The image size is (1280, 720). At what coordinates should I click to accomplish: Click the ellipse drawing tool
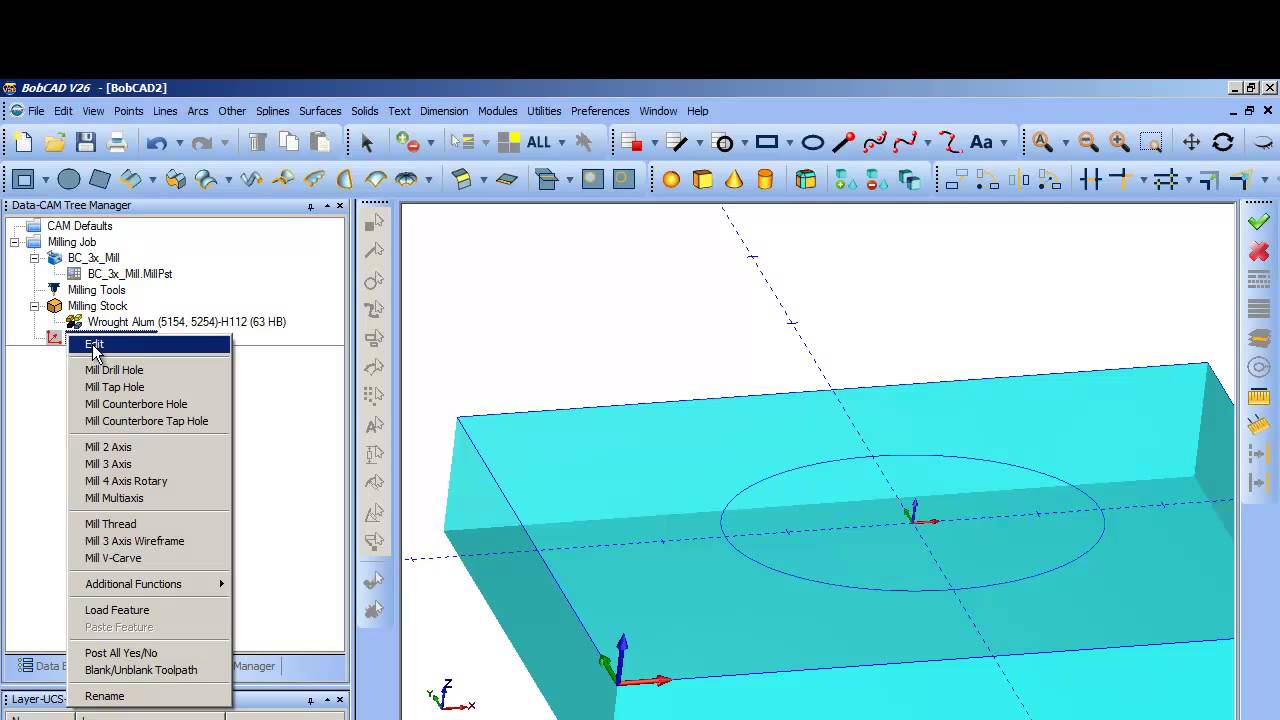(812, 143)
